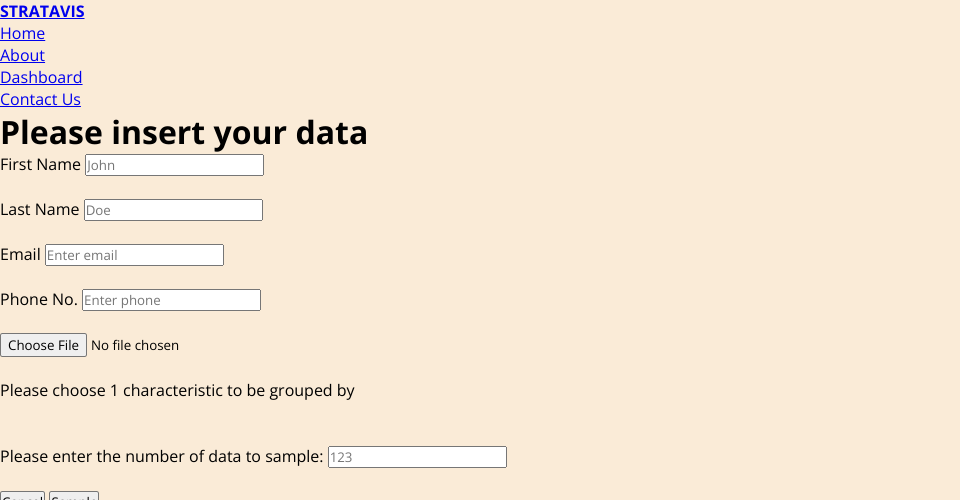Click the Email label text
Image resolution: width=960 pixels, height=500 pixels.
coord(20,255)
